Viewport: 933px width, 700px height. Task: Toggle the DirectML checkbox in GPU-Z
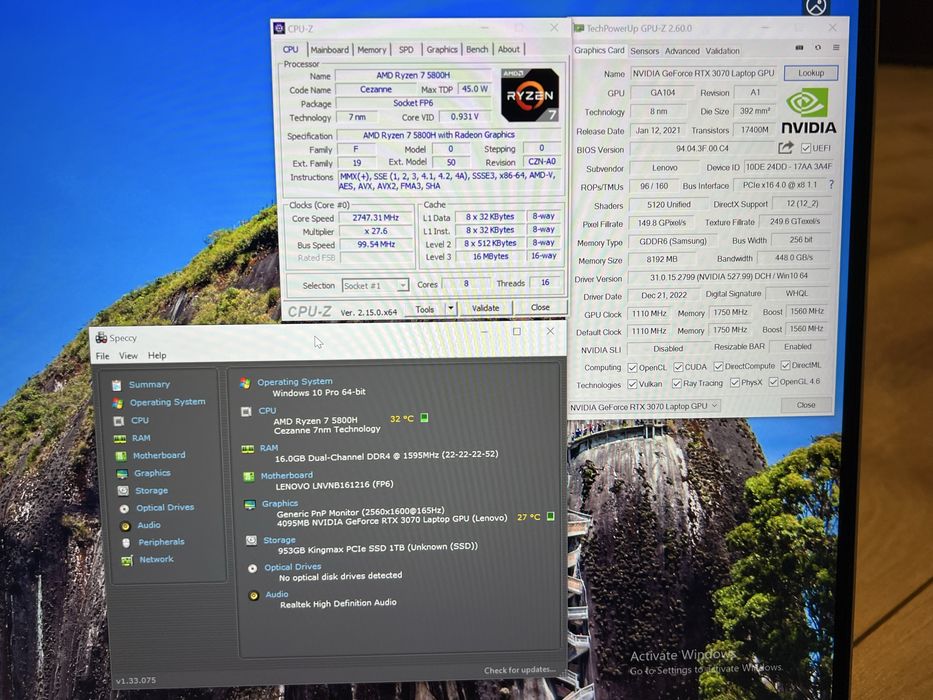(785, 365)
